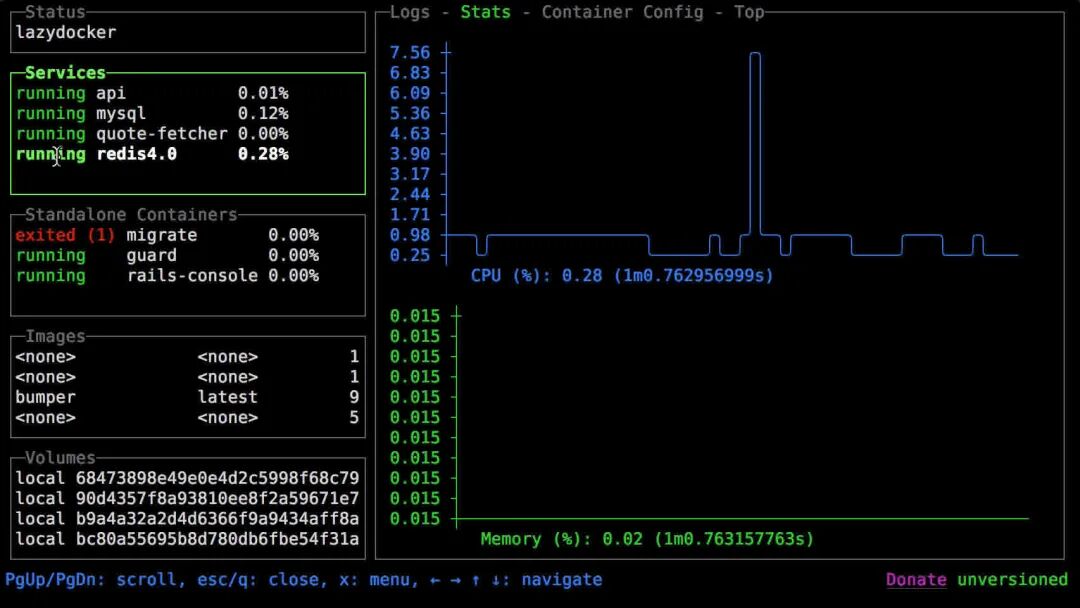Click the CPU (%) graph caption
1080x608 pixels.
(622, 276)
